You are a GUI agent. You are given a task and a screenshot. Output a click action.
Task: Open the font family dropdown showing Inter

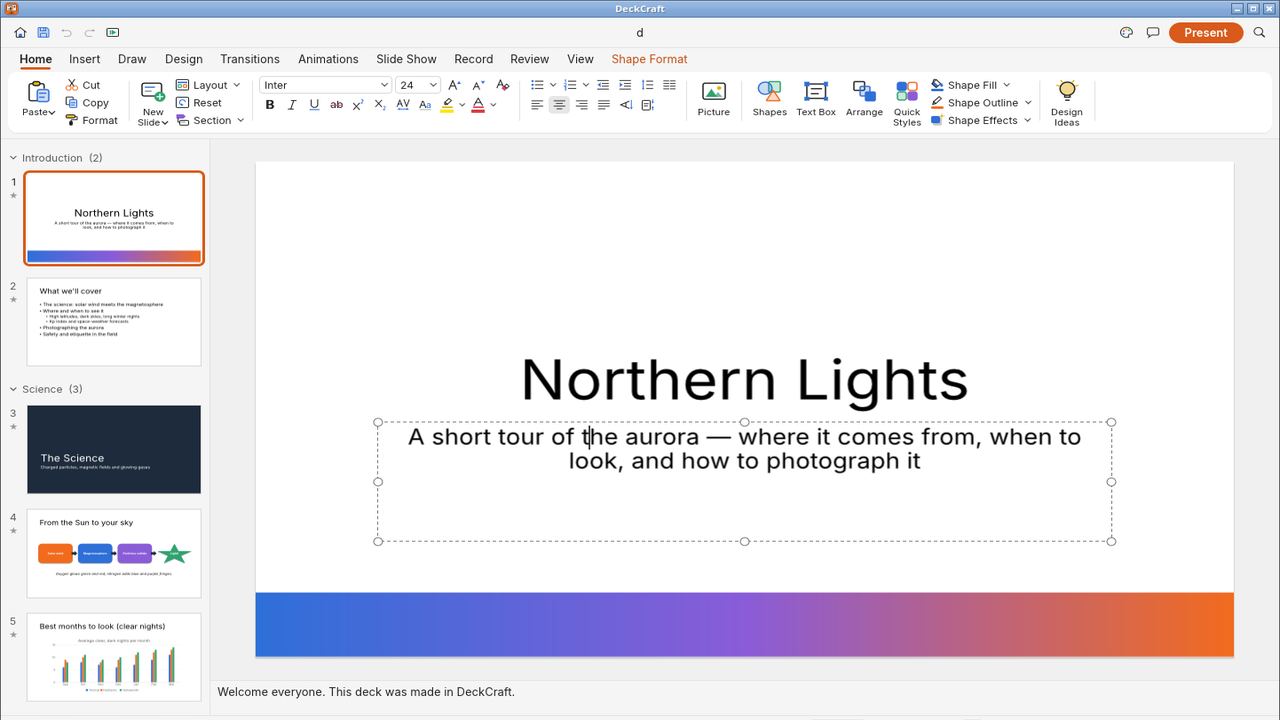click(325, 85)
